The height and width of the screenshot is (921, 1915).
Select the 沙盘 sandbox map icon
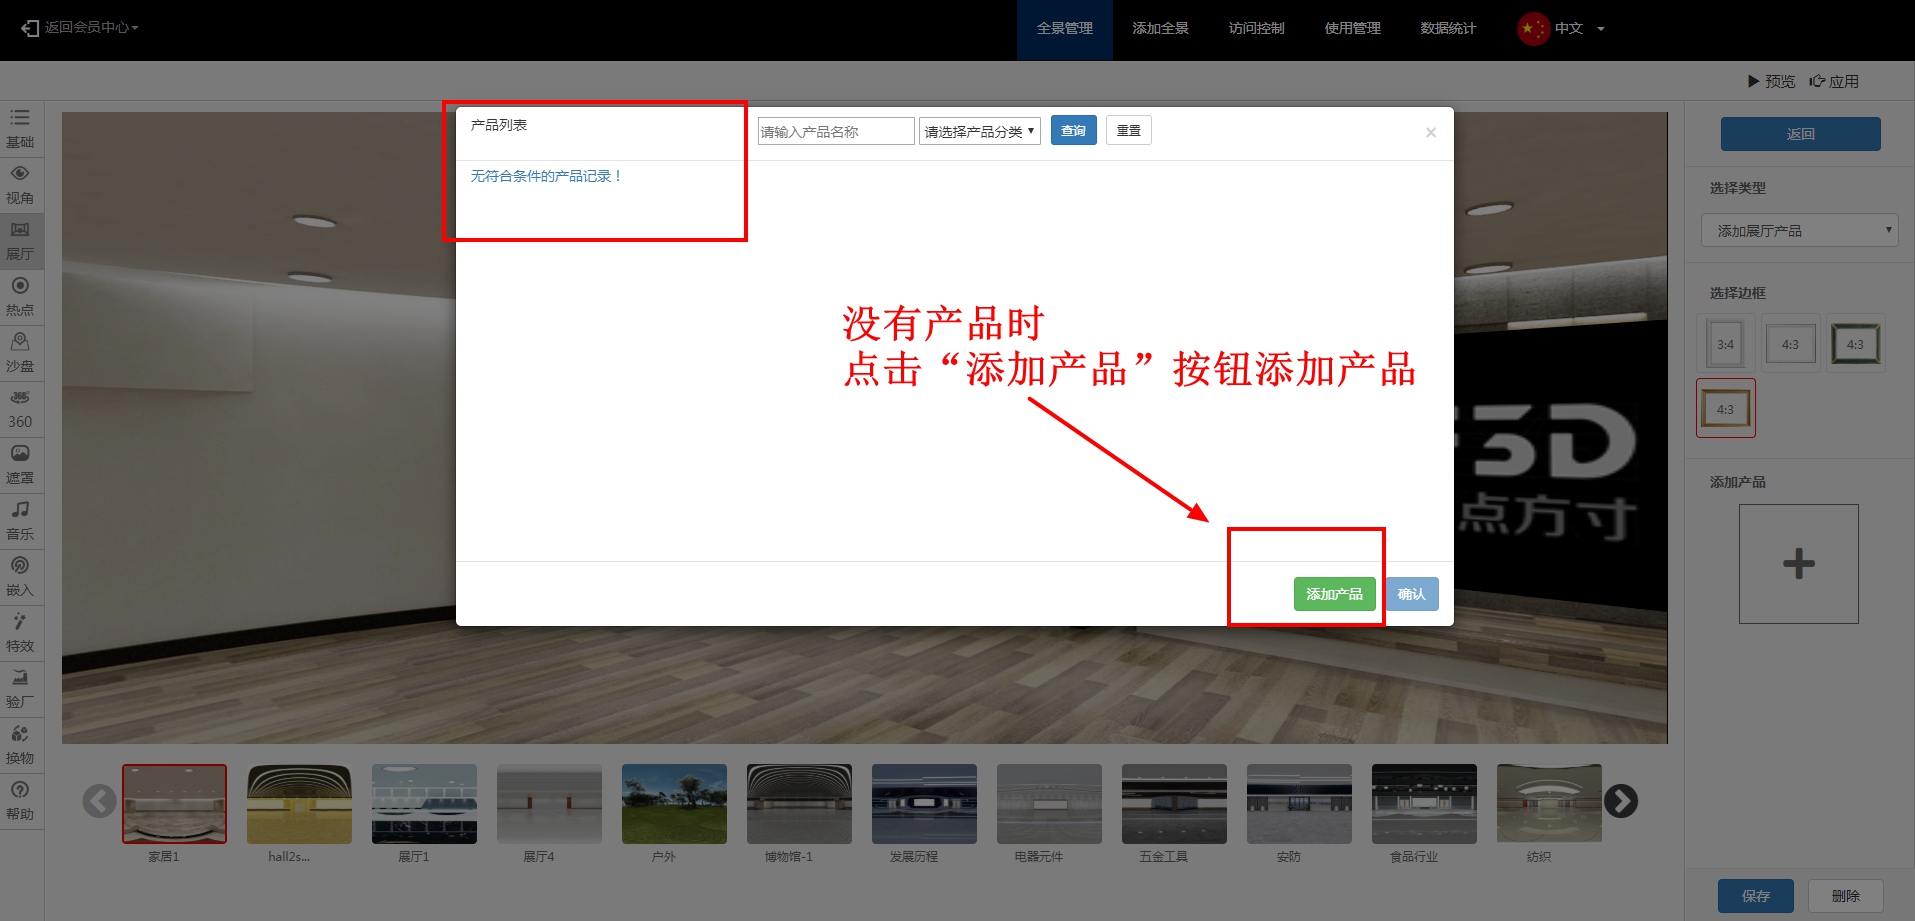tap(20, 352)
